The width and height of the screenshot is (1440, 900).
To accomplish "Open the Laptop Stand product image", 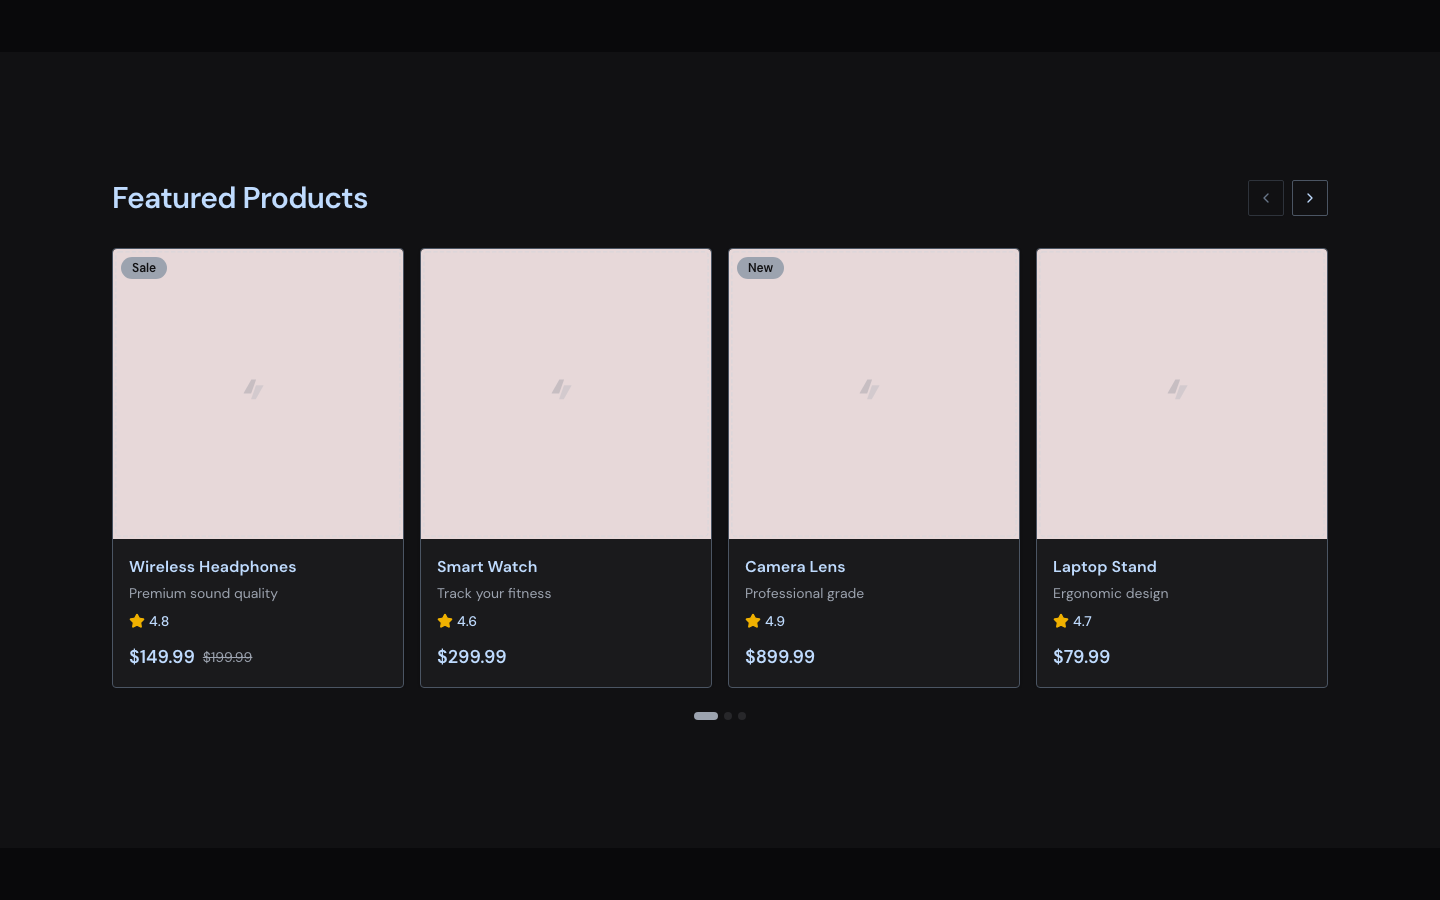I will 1182,394.
